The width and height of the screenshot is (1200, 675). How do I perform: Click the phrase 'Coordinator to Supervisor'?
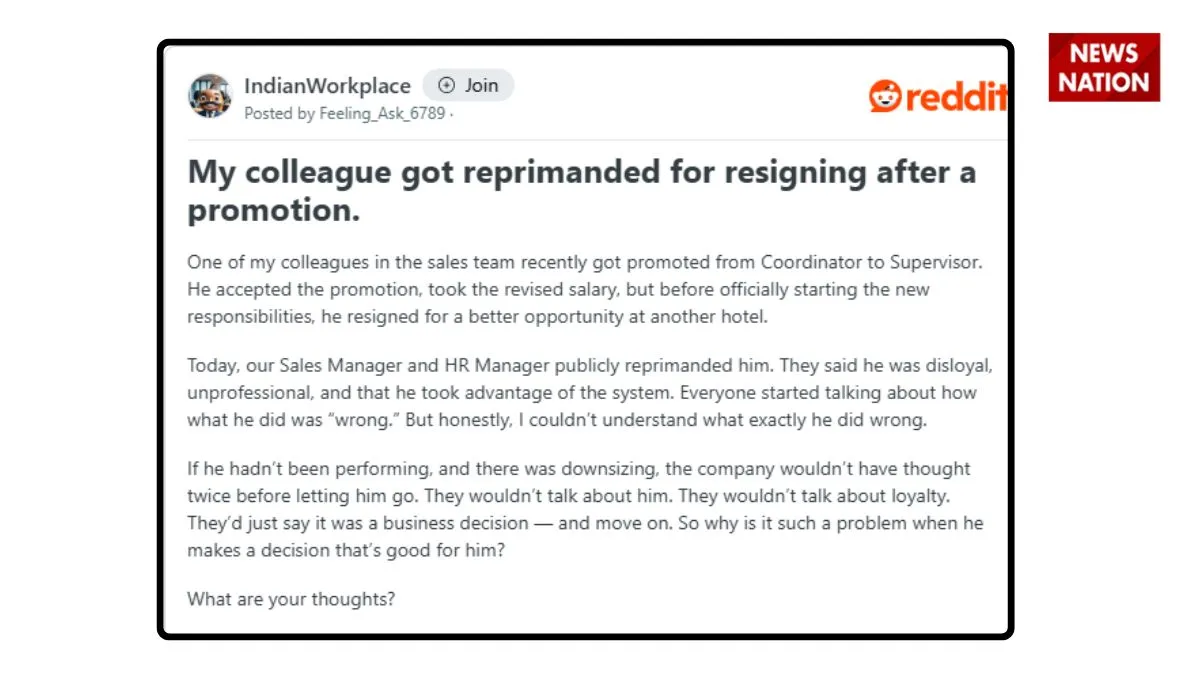(872, 263)
